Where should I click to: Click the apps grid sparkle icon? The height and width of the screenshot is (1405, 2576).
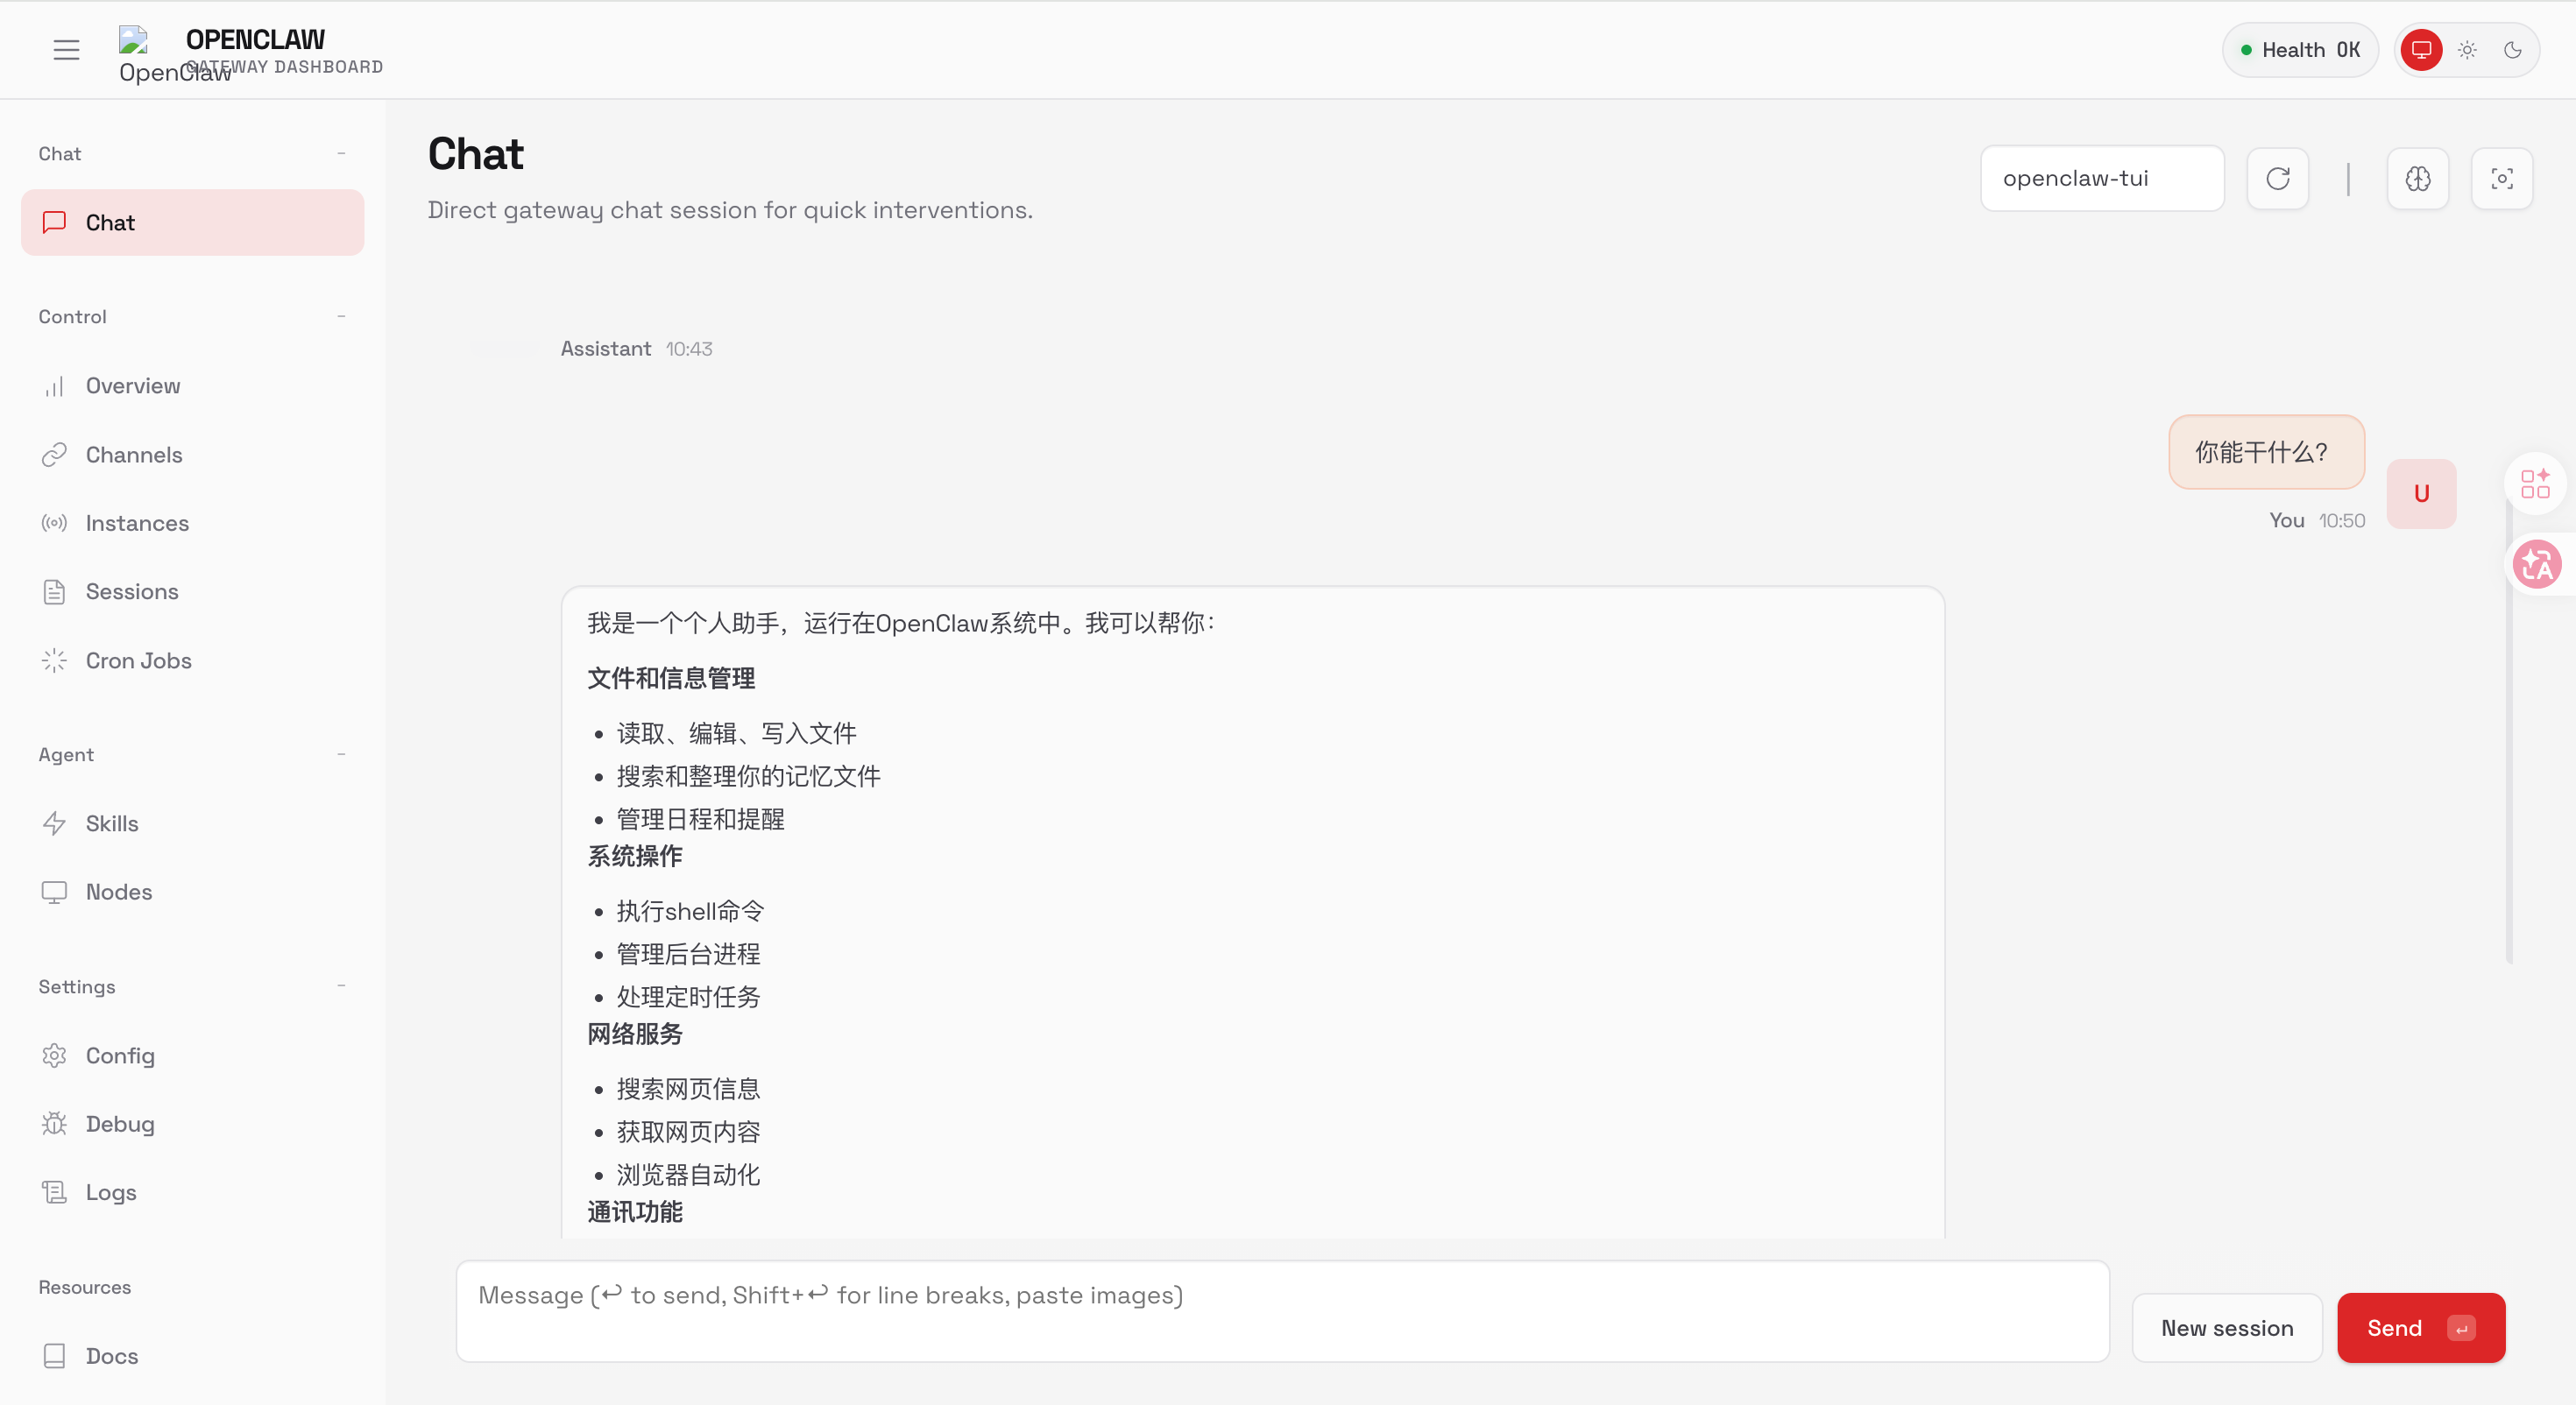click(x=2536, y=484)
